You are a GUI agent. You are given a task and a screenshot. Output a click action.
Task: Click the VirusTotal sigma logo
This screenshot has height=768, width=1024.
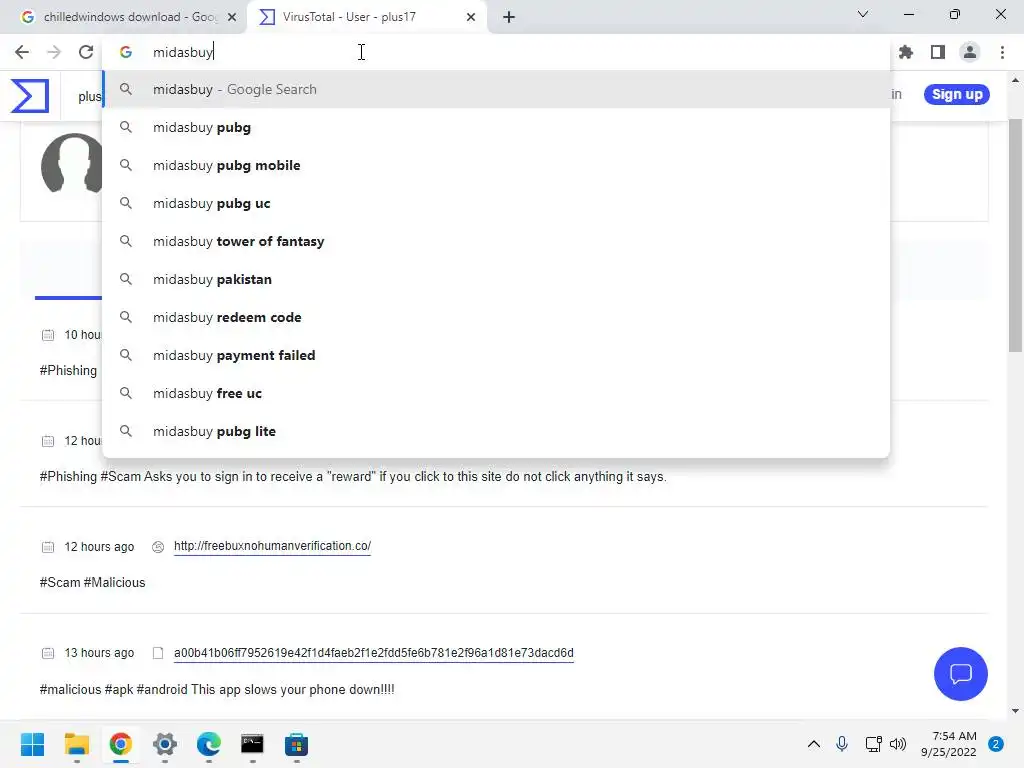pyautogui.click(x=30, y=96)
